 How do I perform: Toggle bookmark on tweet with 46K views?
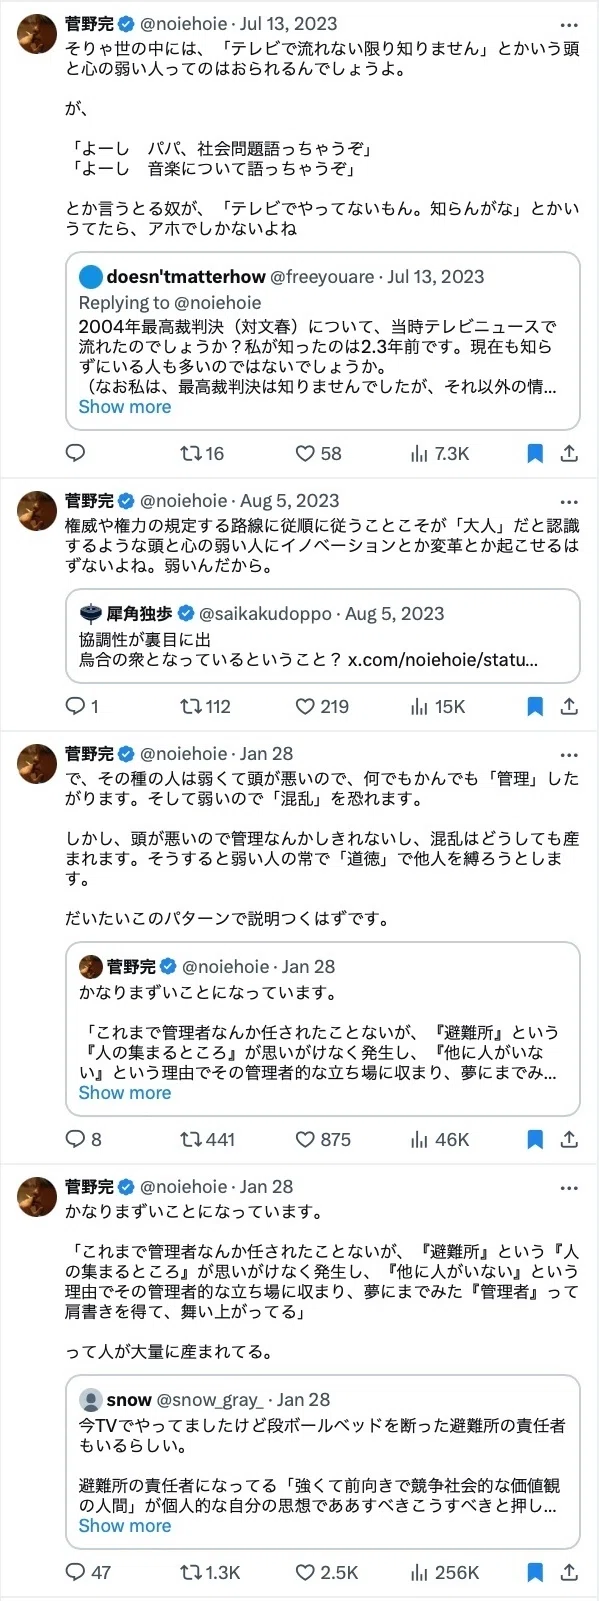click(535, 1139)
